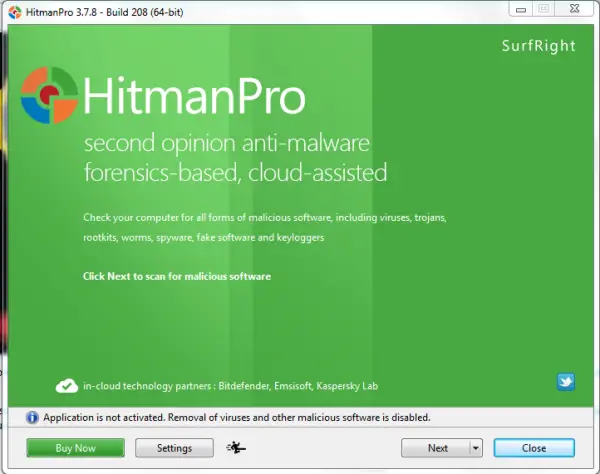Viewport: 600px width, 474px height.
Task: Click 'Application is not activated' notice text
Action: tap(236, 417)
